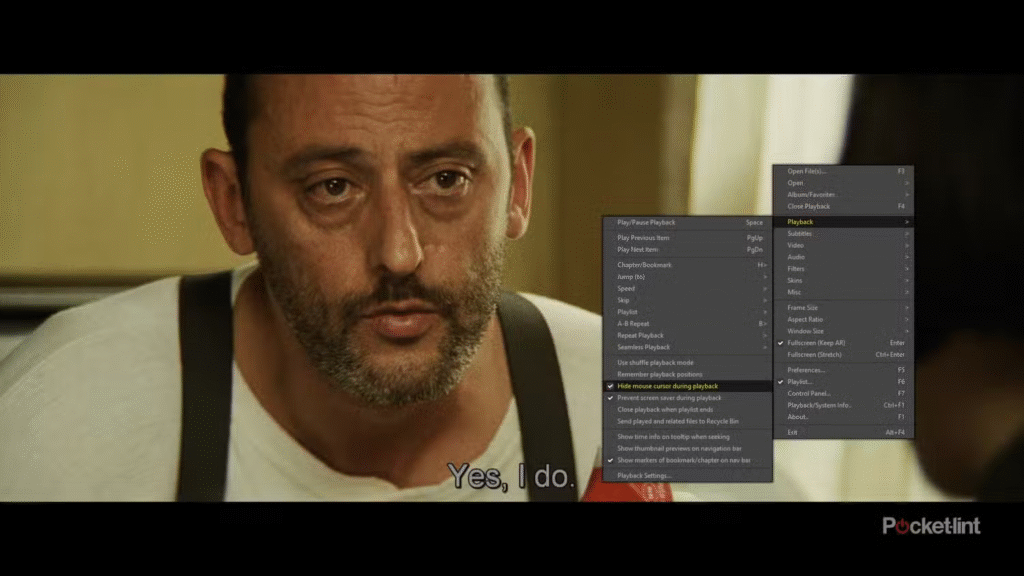Viewport: 1024px width, 576px height.
Task: Toggle Hide mouse cursor during playback
Action: point(667,386)
